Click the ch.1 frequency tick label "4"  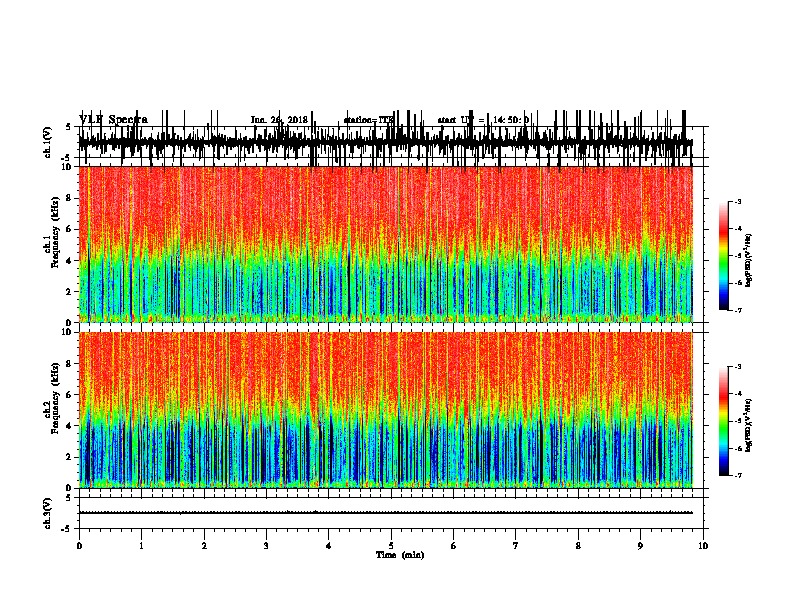coord(69,261)
